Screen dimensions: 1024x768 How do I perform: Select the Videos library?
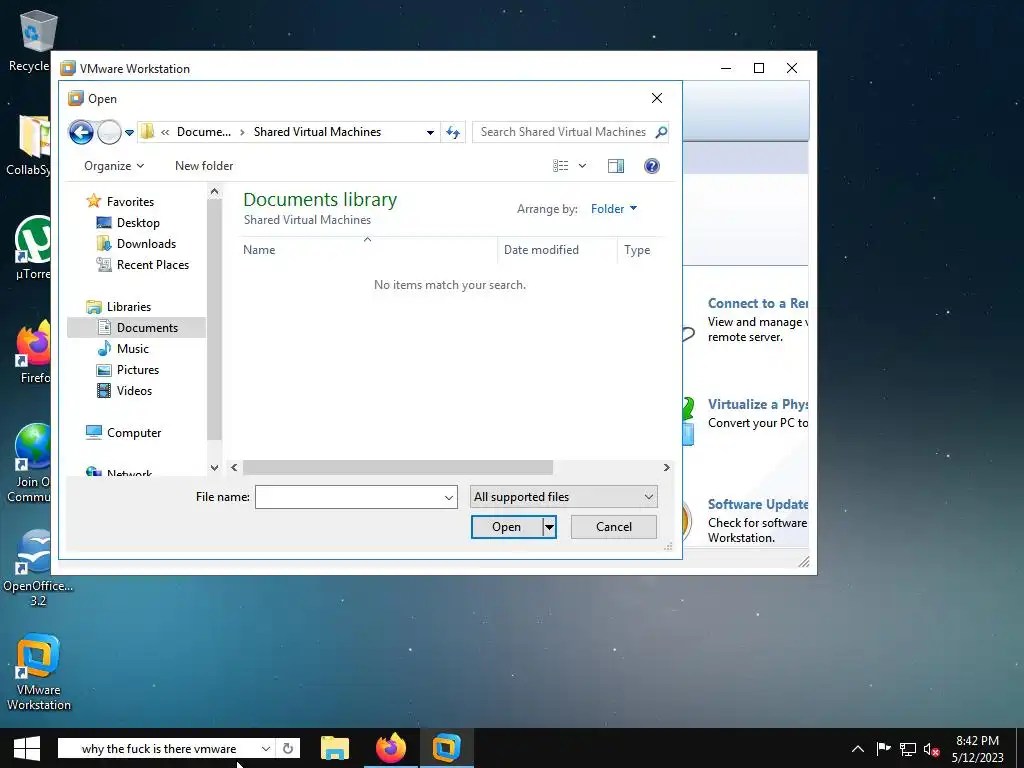(125, 391)
